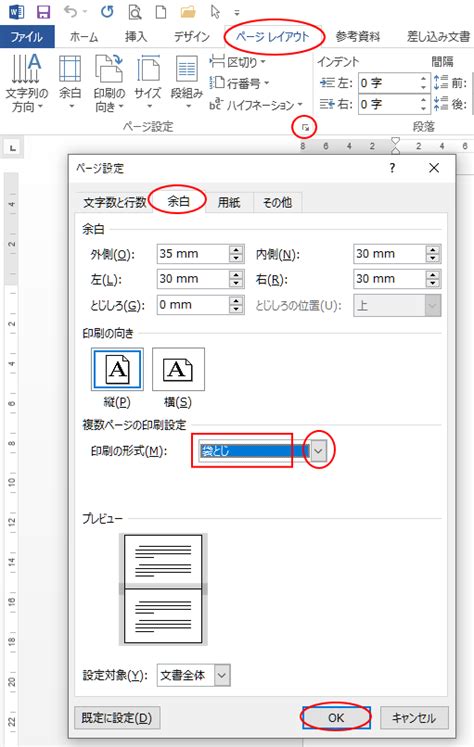
Task: Open the ファイル tab
Action: [x=27, y=37]
